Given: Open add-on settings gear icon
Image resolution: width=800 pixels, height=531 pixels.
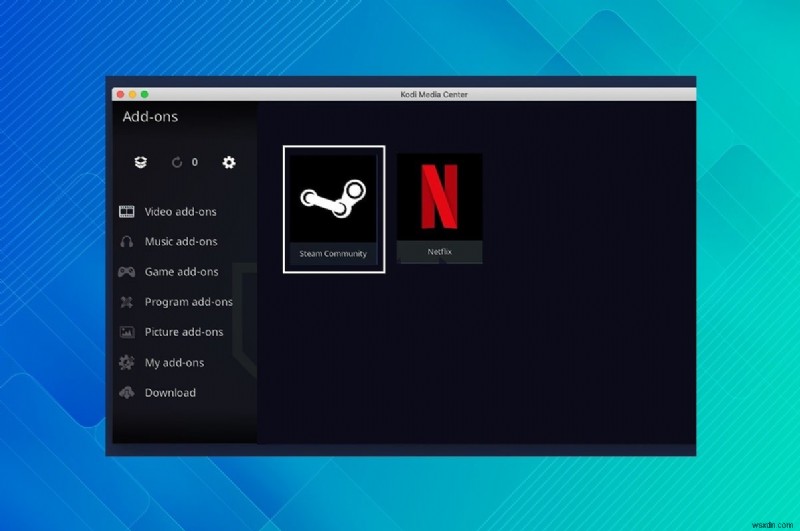Looking at the screenshot, I should [229, 162].
